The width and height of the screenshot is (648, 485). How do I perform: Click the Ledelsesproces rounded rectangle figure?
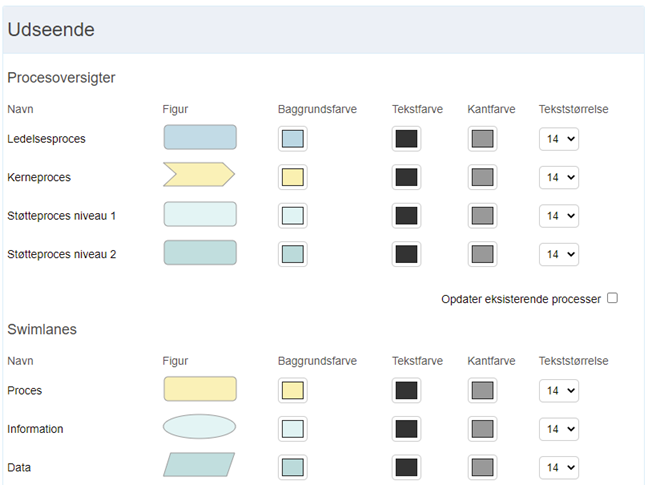click(x=200, y=137)
